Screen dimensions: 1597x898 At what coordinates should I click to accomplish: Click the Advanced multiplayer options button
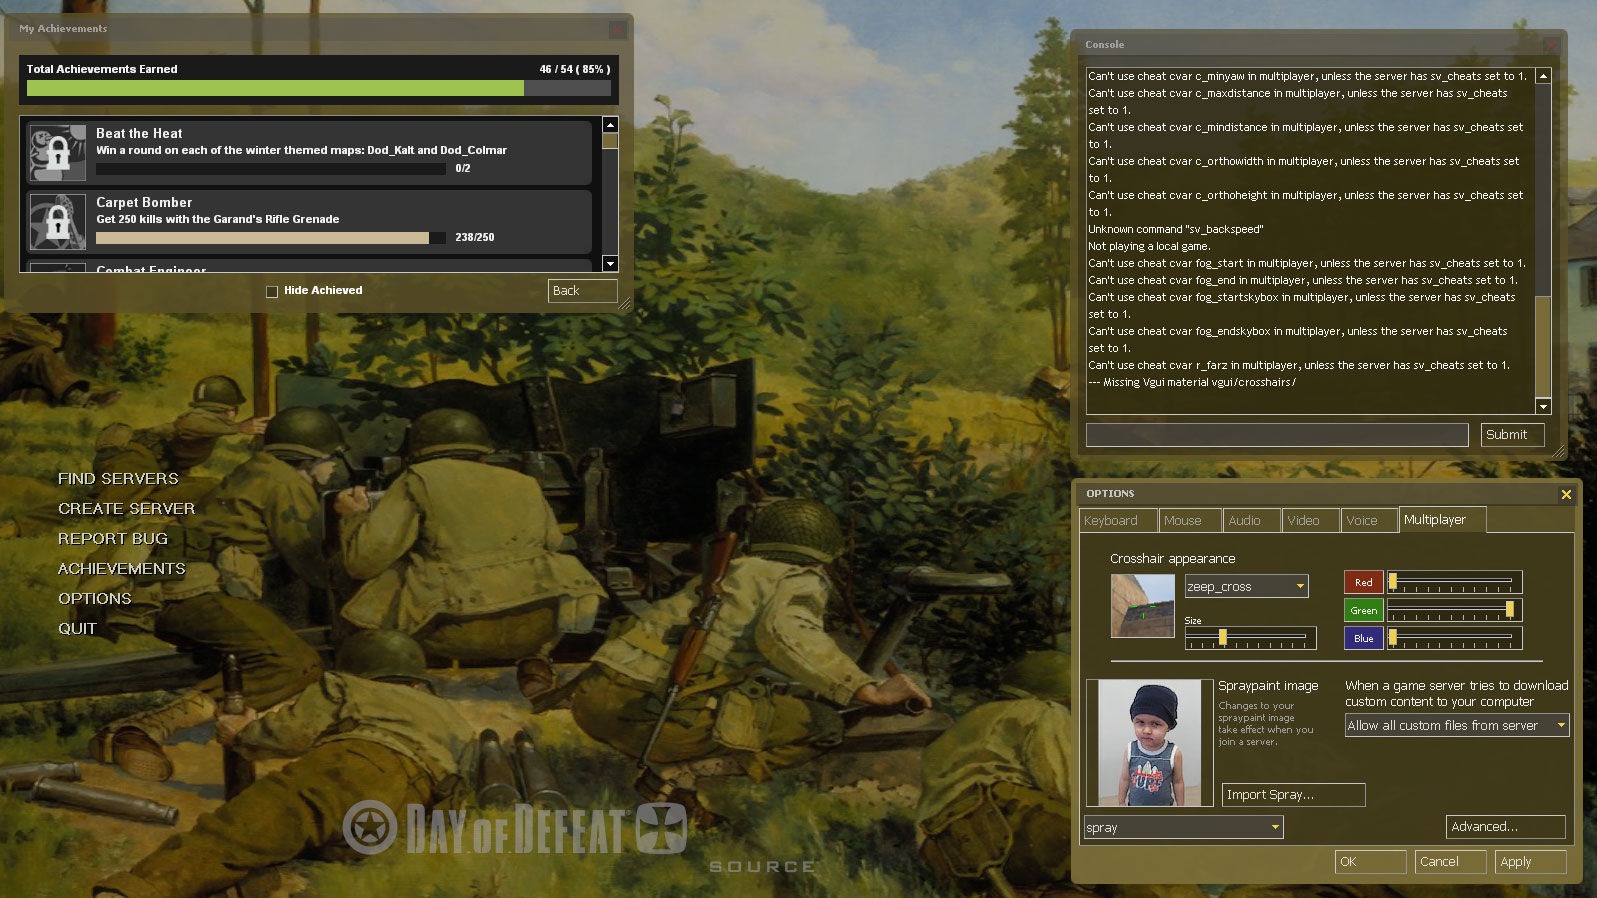point(1505,827)
